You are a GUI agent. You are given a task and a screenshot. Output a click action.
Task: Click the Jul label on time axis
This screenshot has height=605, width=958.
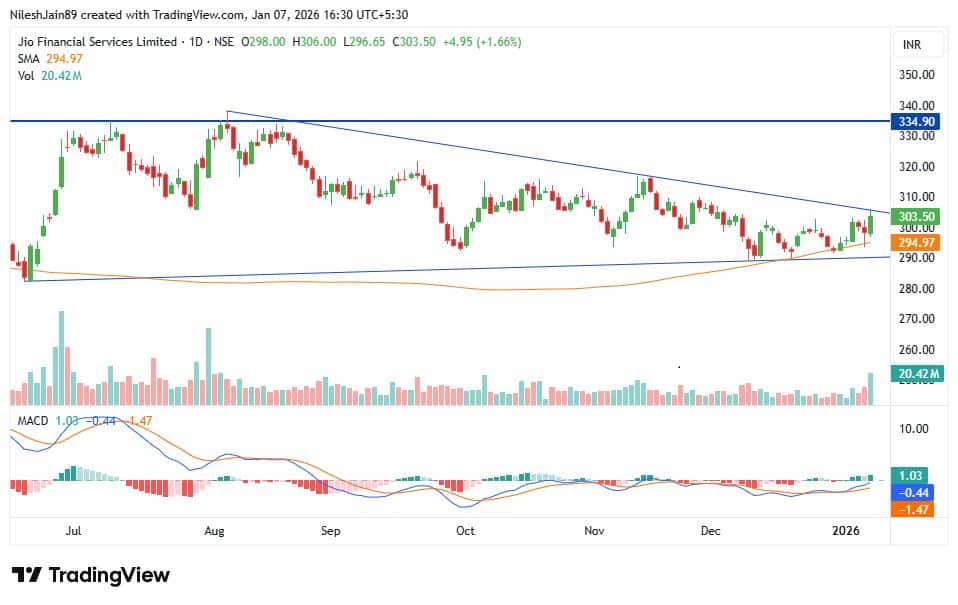73,530
